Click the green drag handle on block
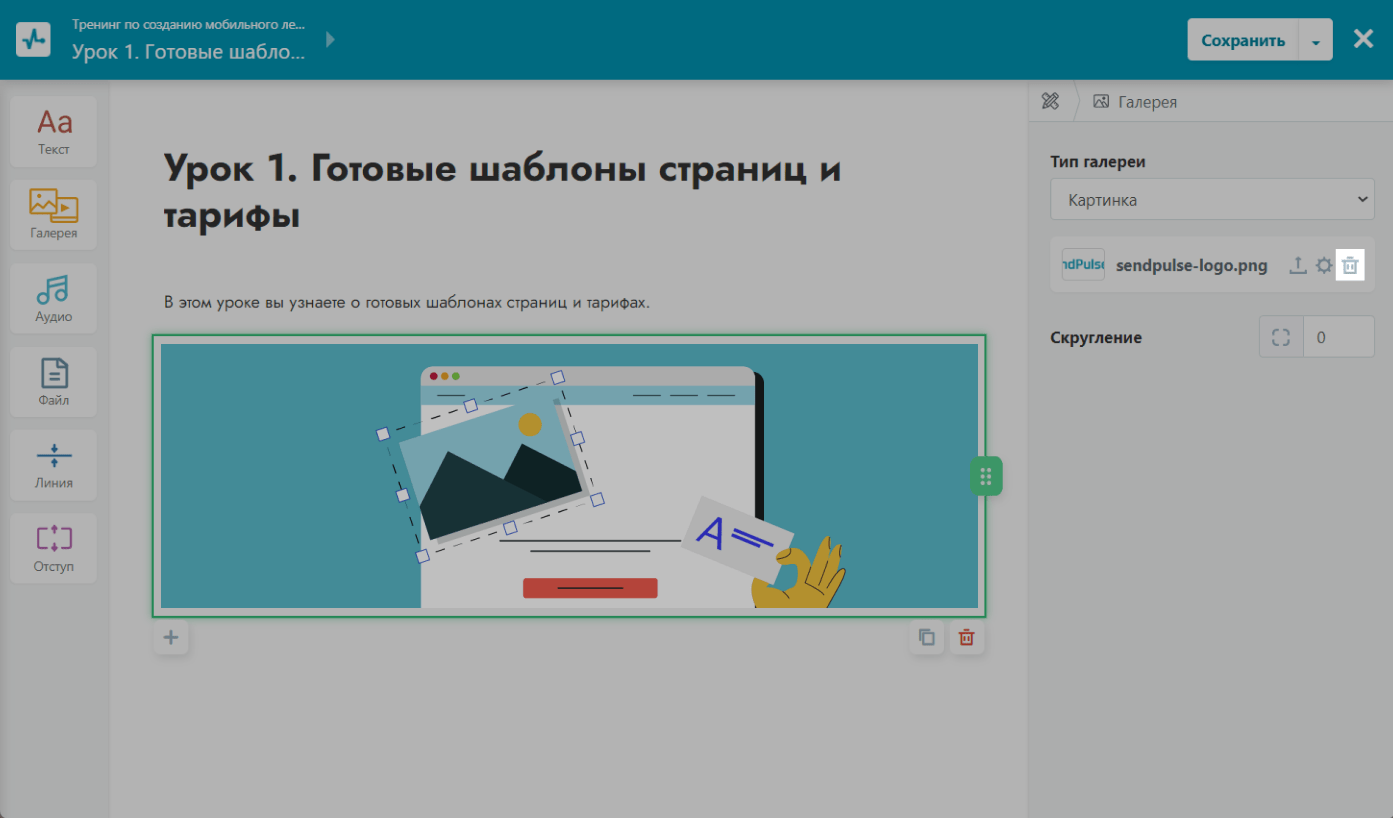Screen dimensions: 1393x818 coord(985,476)
